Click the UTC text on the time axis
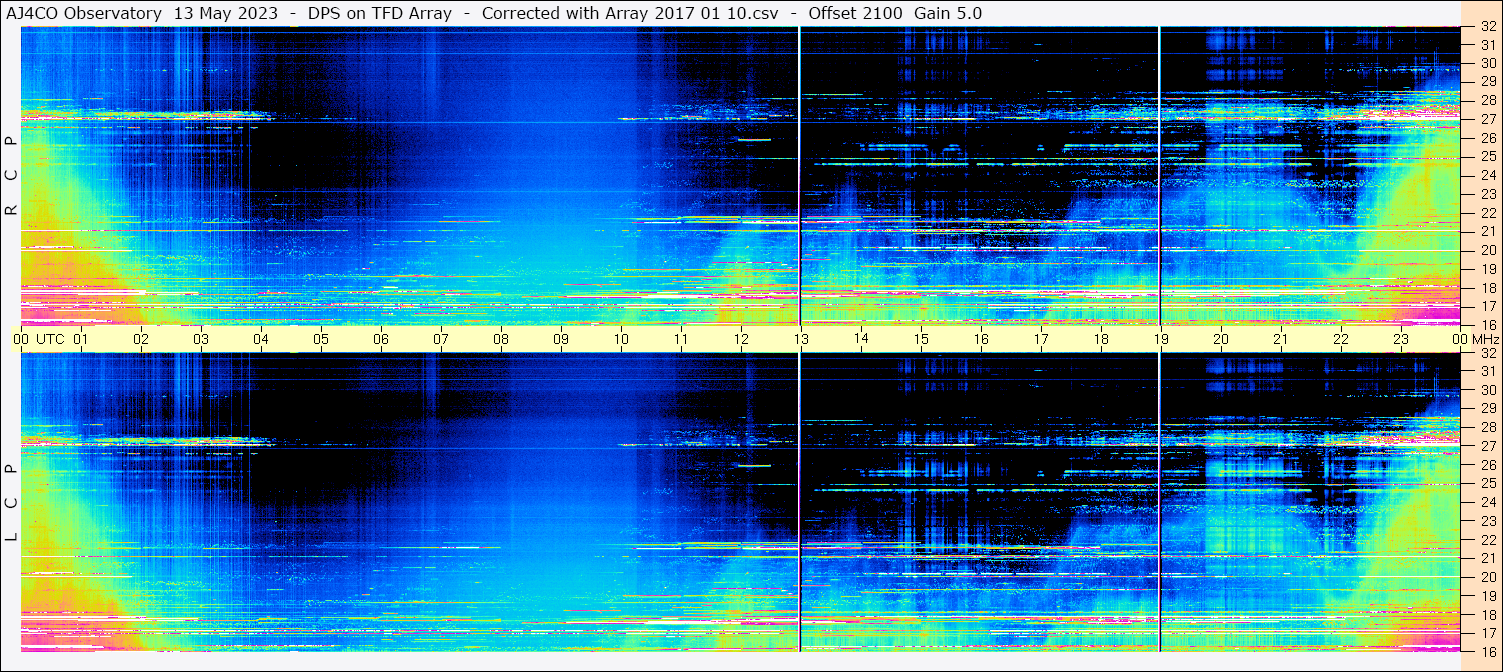Viewport: 1503px width, 672px height. pos(50,339)
